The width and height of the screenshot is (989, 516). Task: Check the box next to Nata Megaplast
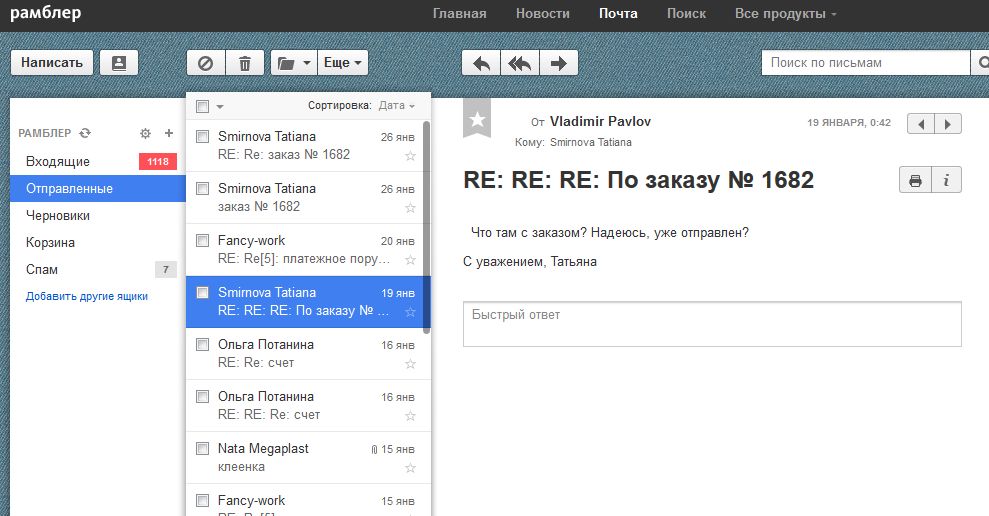coord(202,449)
